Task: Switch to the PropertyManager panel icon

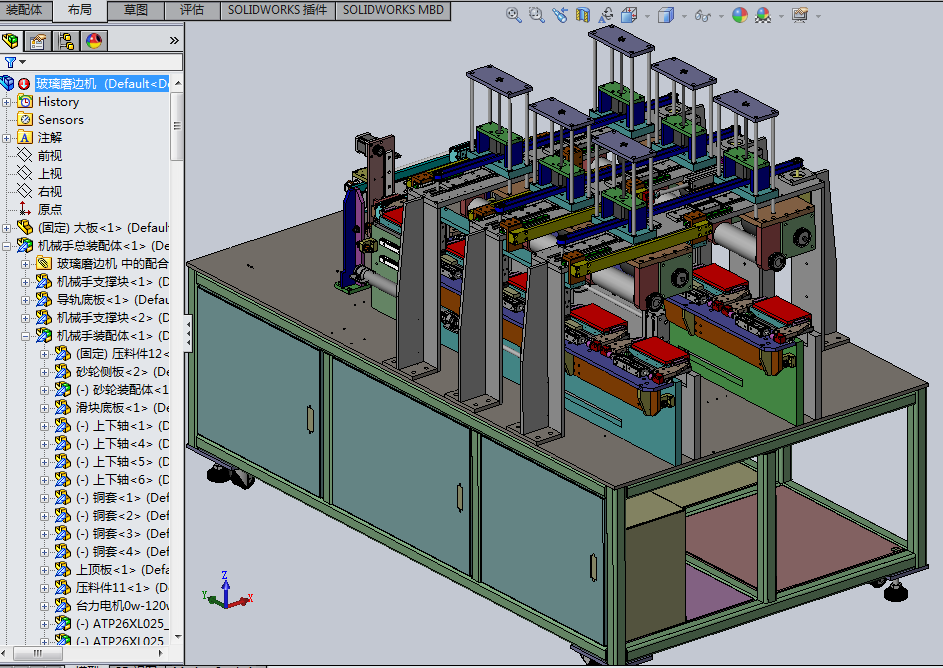Action: coord(38,41)
